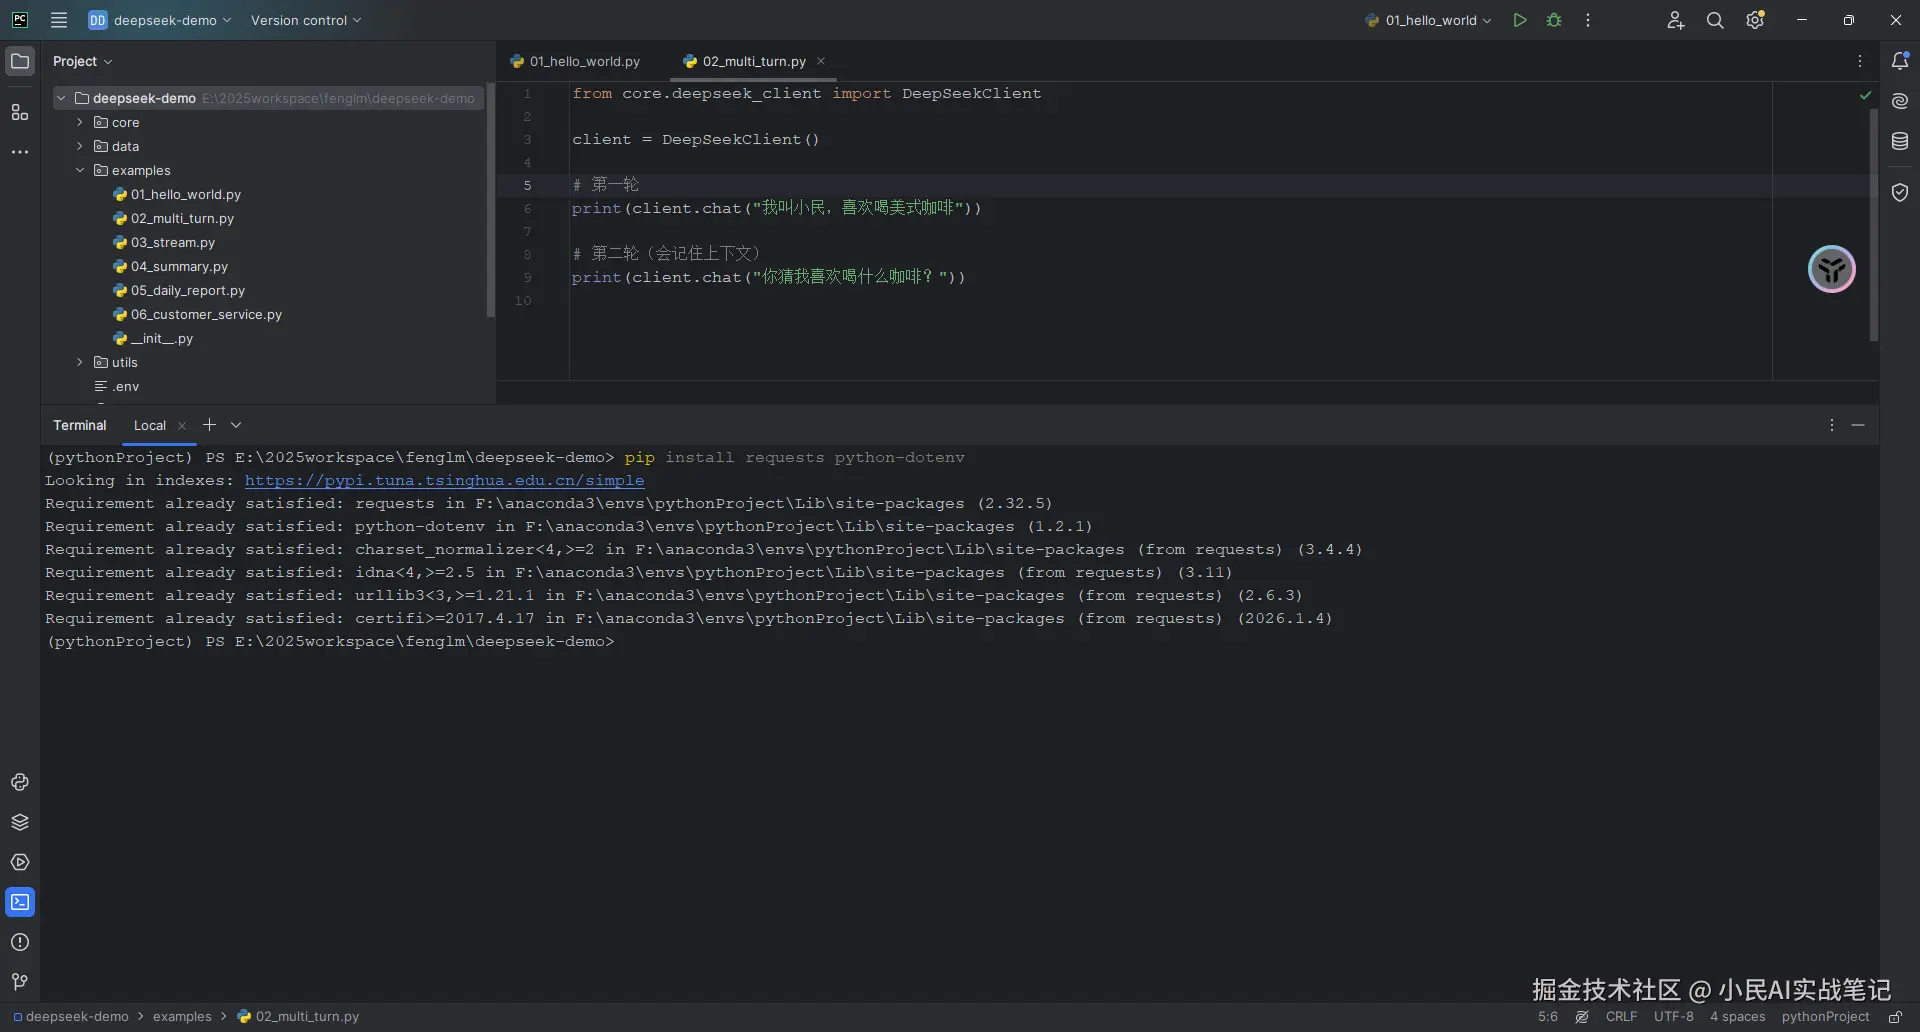Open the AI Assistant spiral icon

(x=1900, y=101)
